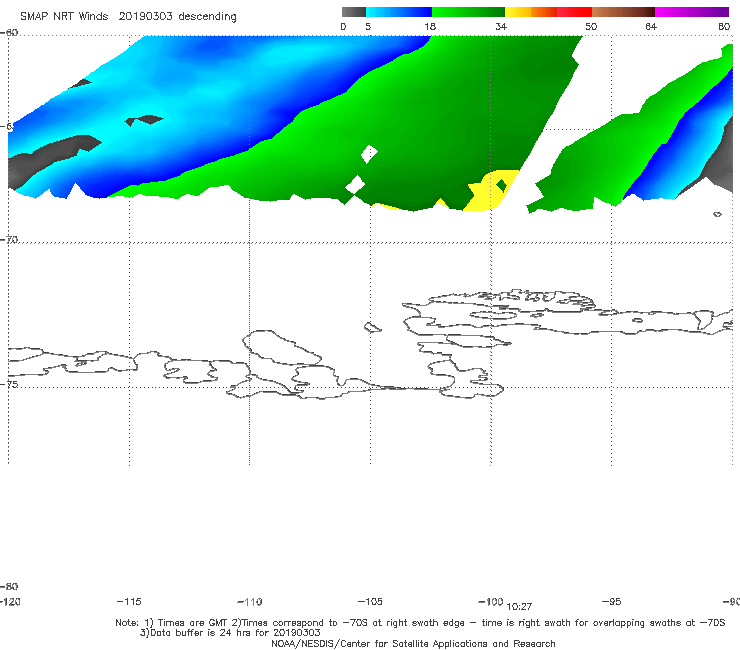The height and width of the screenshot is (650, 740).
Task: Click the longitude label '-100'
Action: pos(491,601)
